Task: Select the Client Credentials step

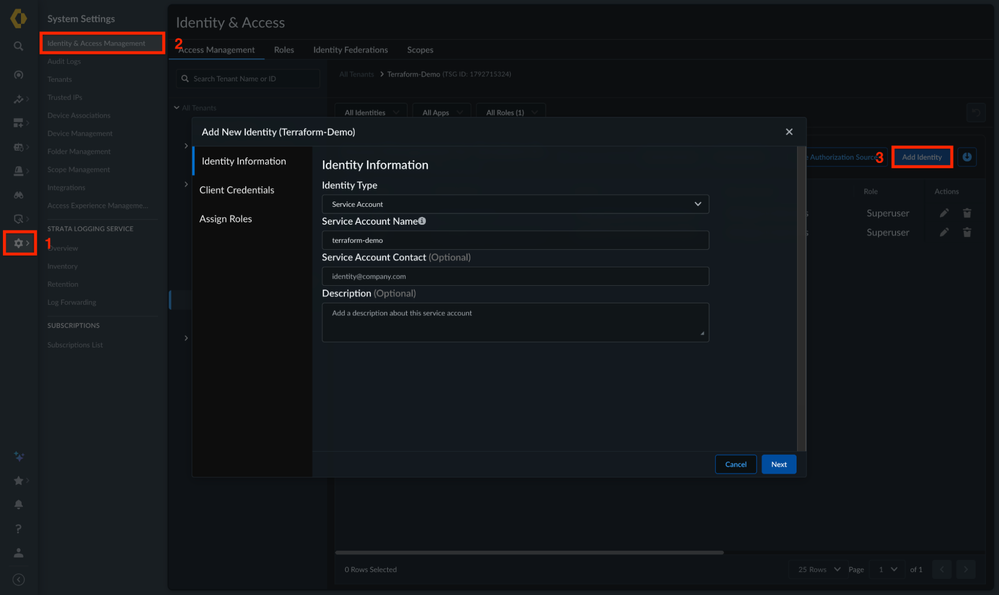Action: coord(236,190)
